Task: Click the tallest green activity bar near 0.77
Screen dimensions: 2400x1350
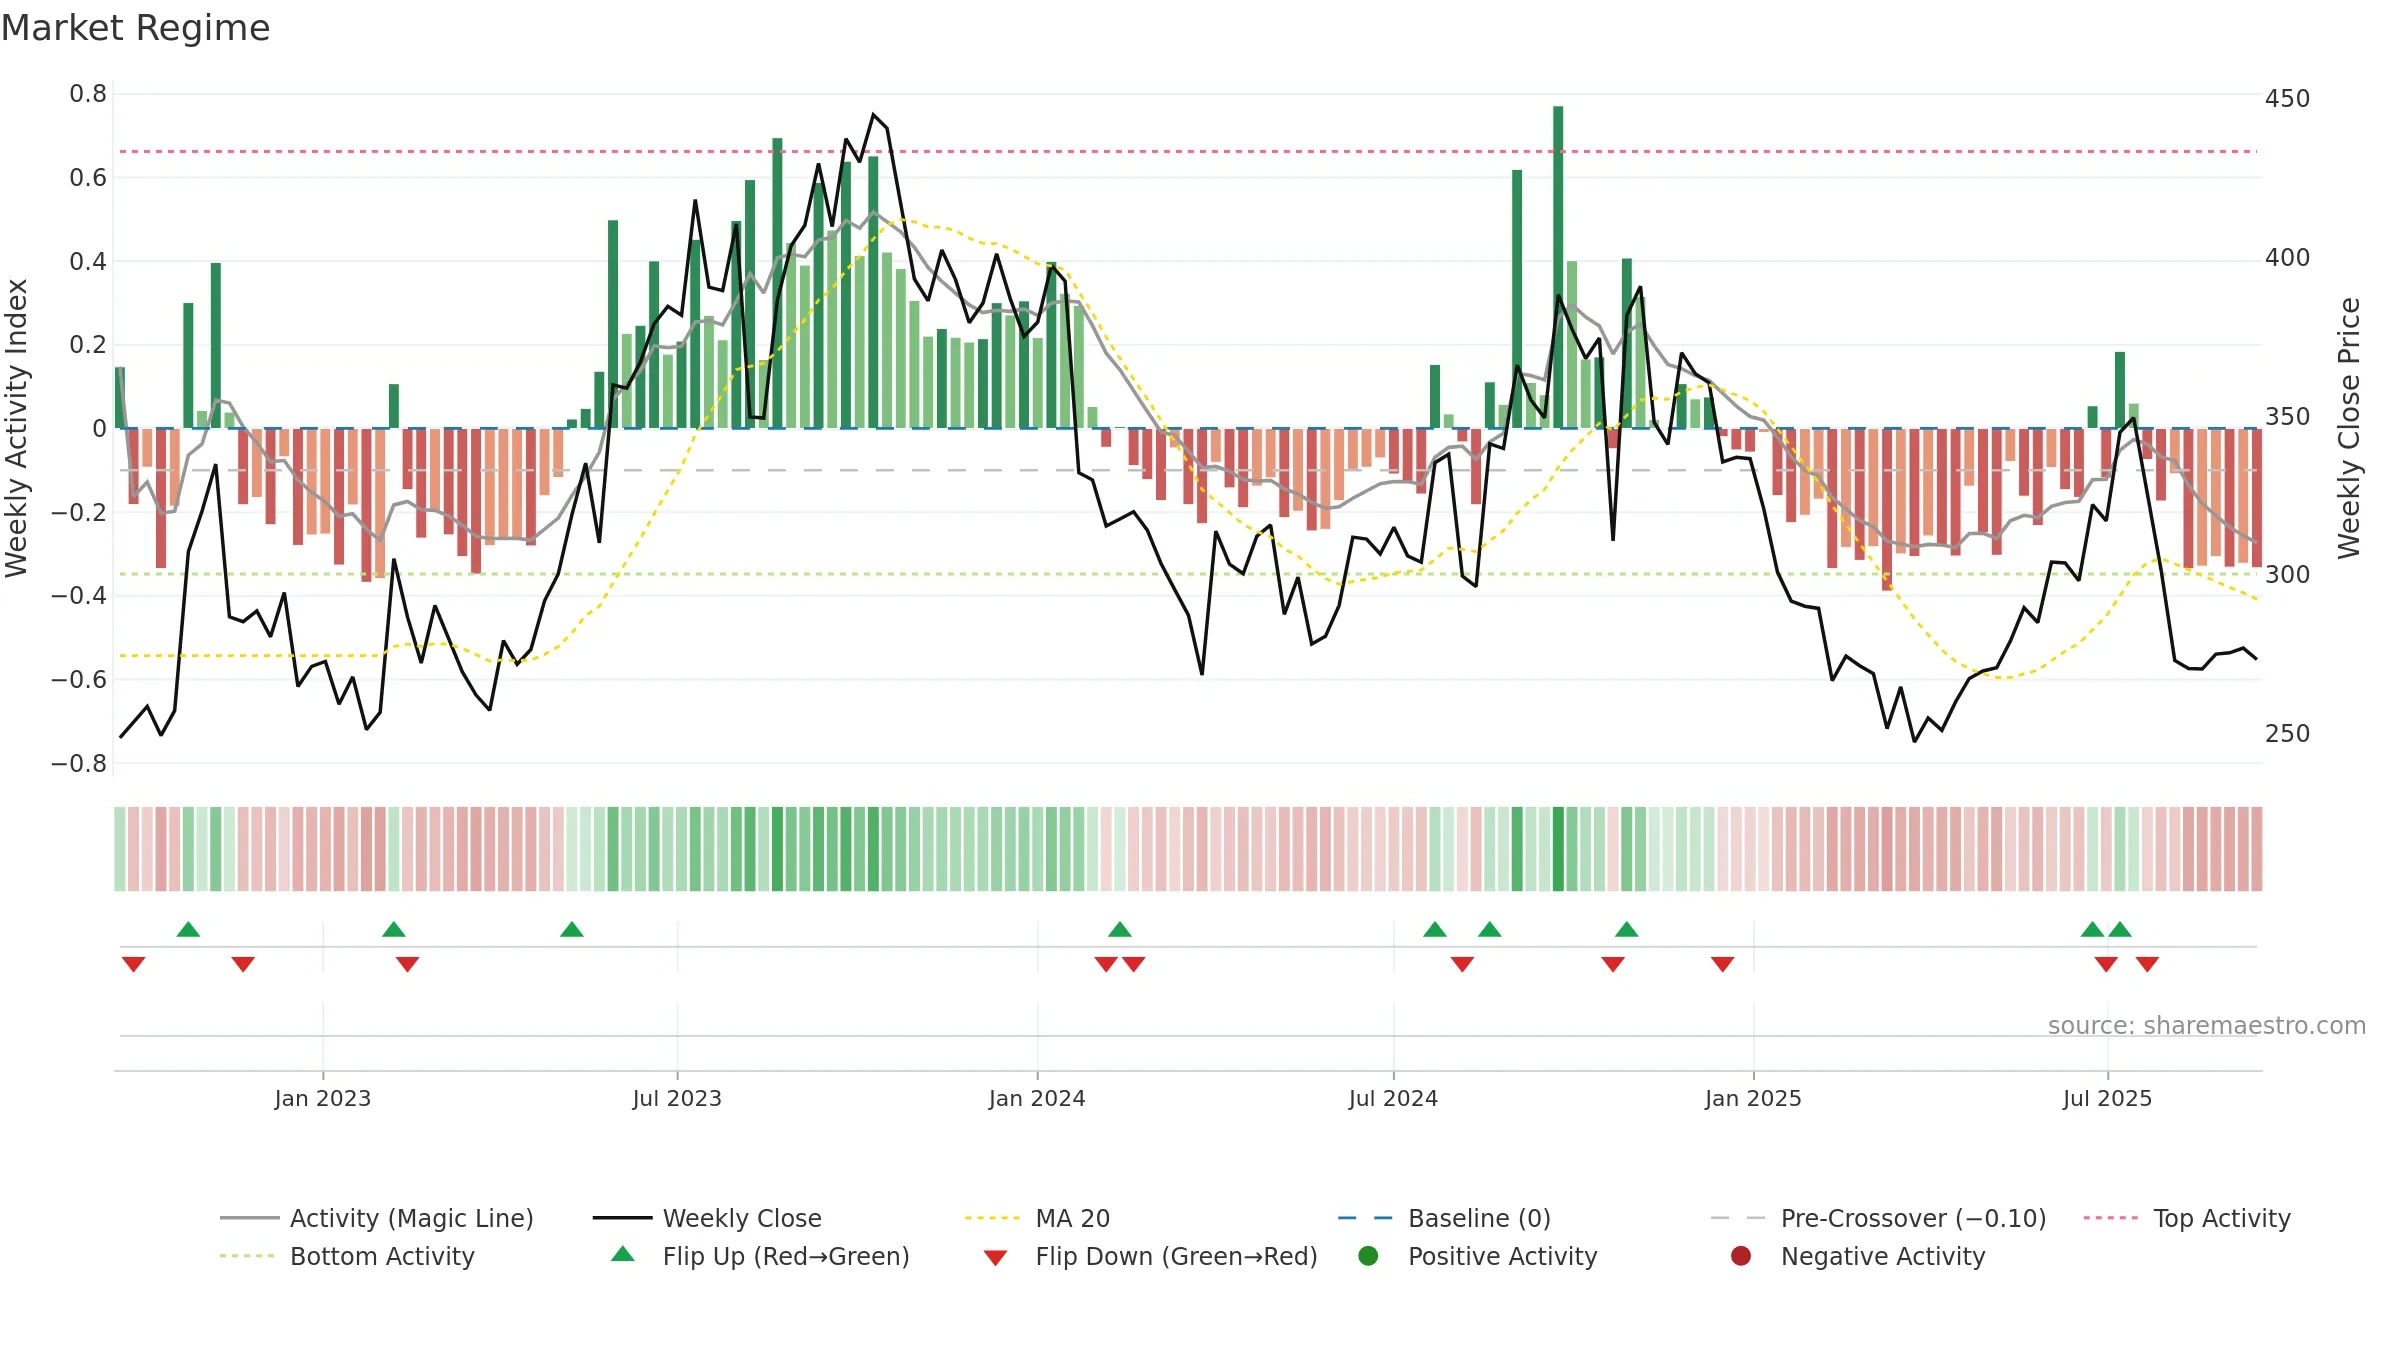Action: pos(1558,267)
